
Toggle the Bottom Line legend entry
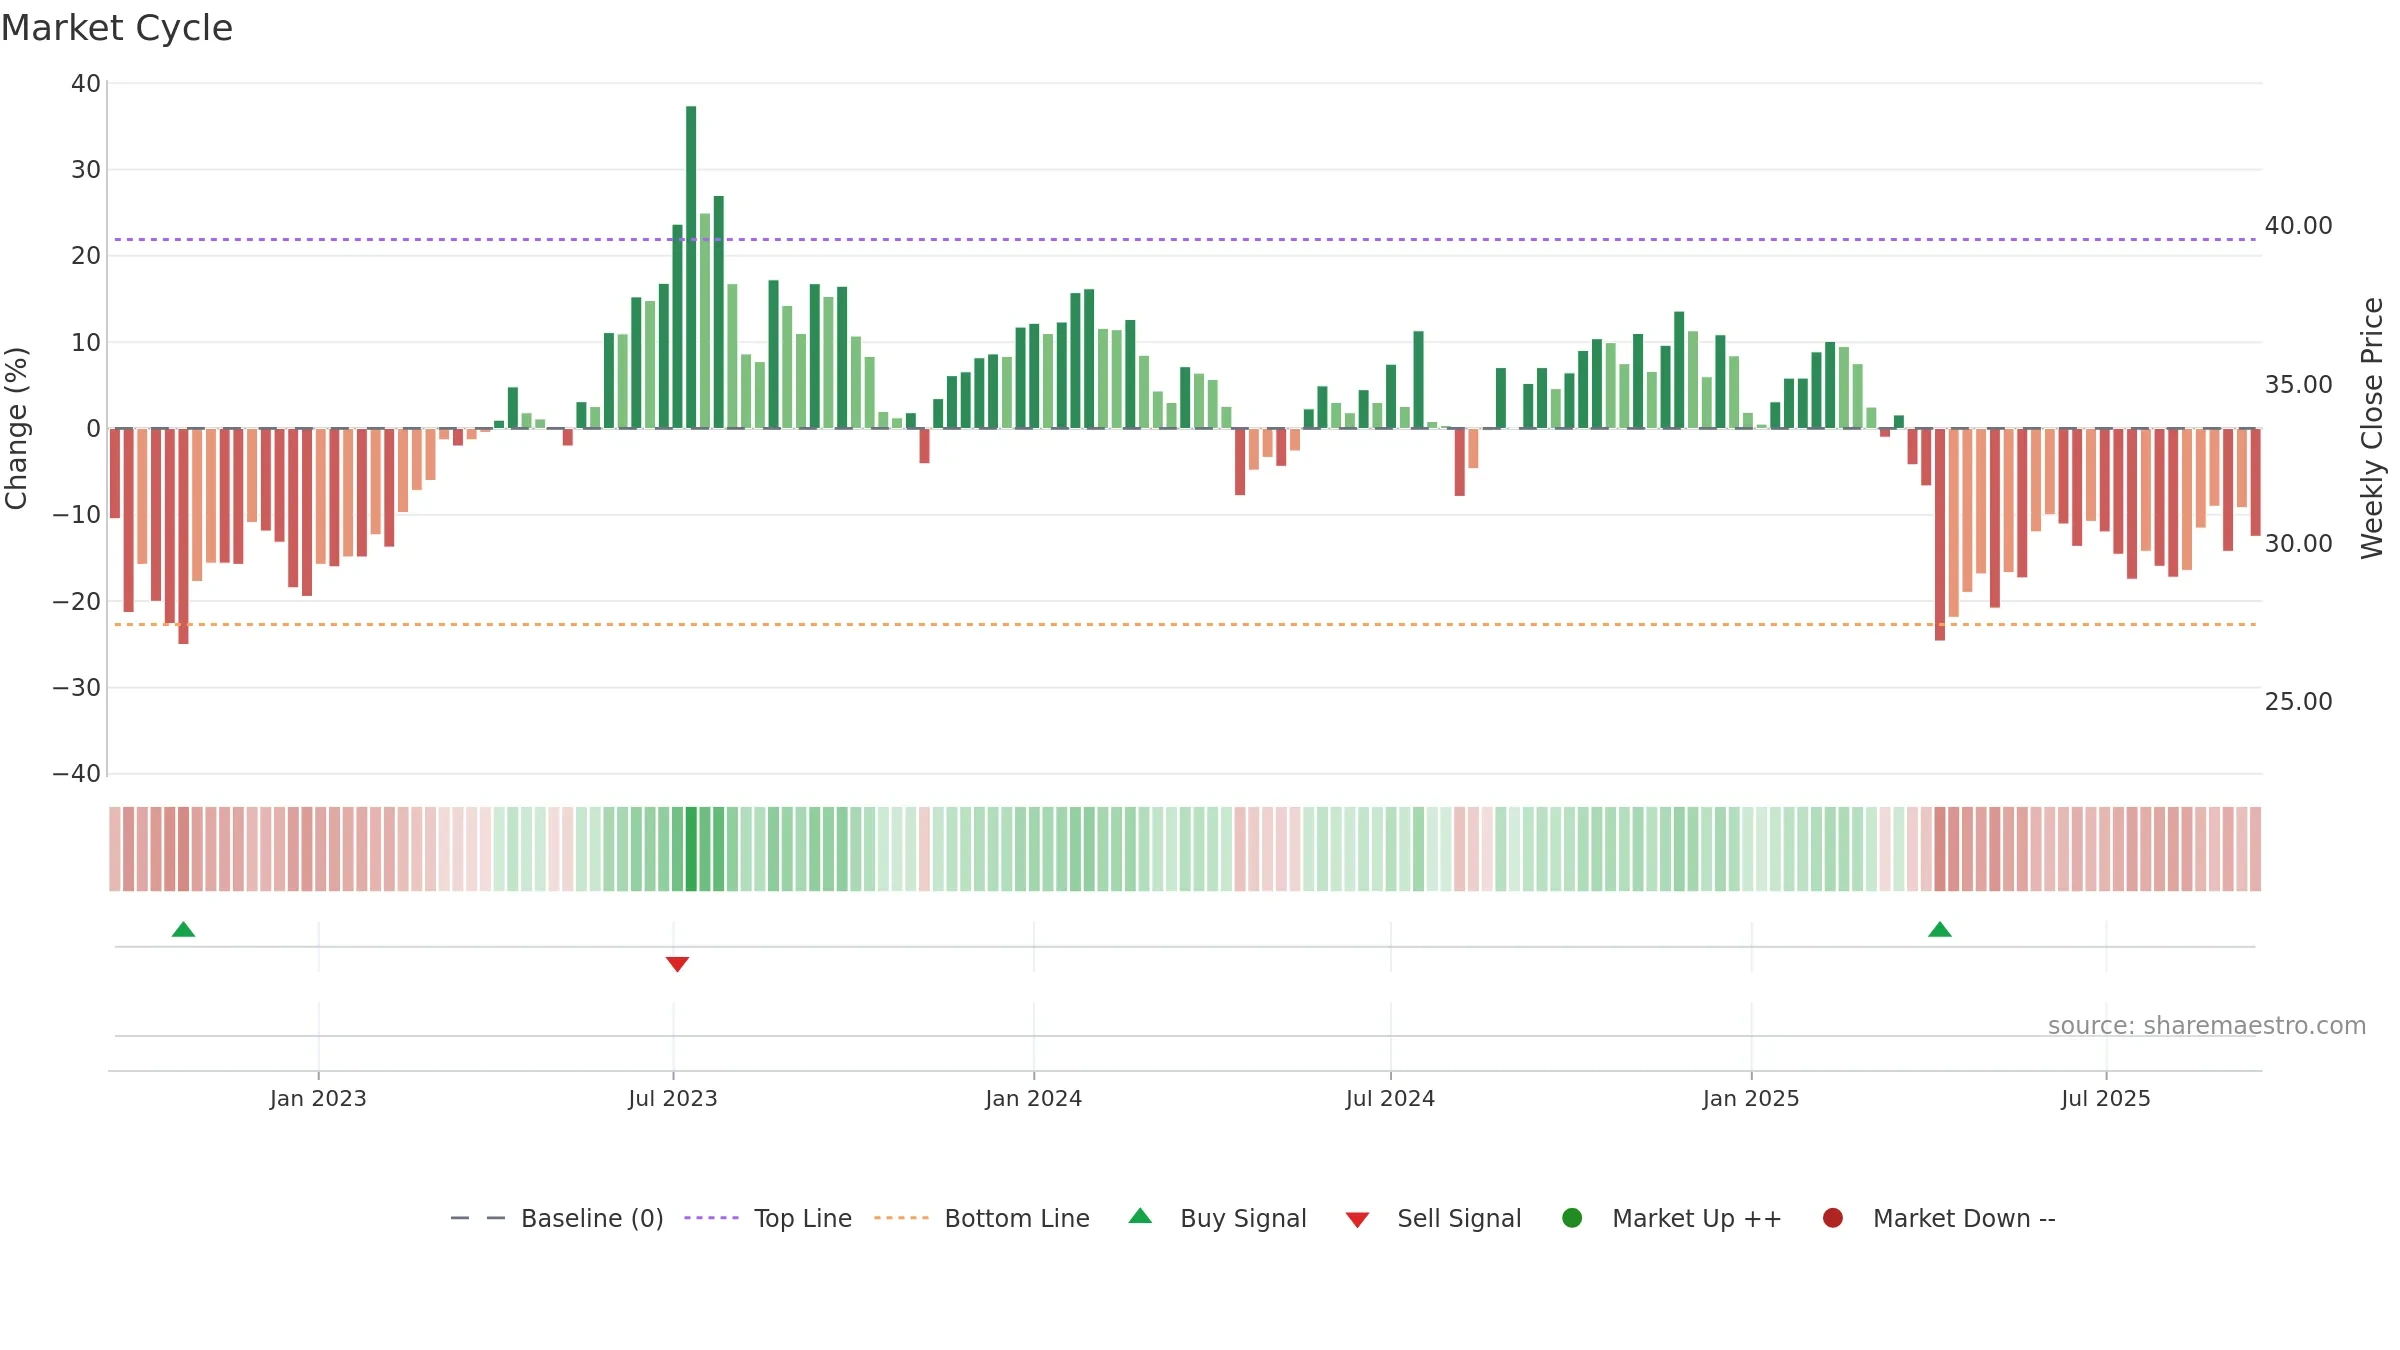coord(982,1218)
